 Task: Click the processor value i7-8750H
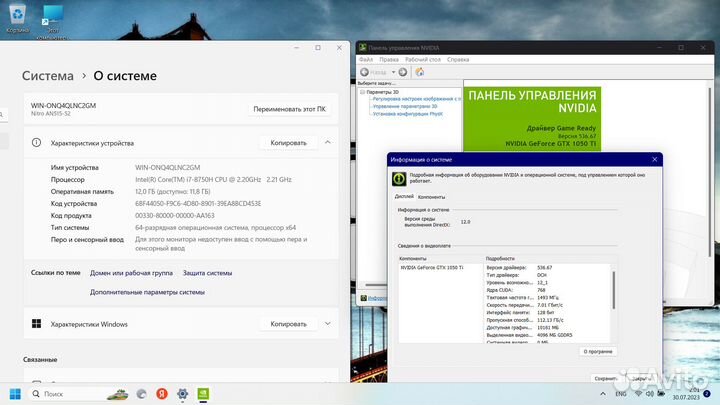214,180
